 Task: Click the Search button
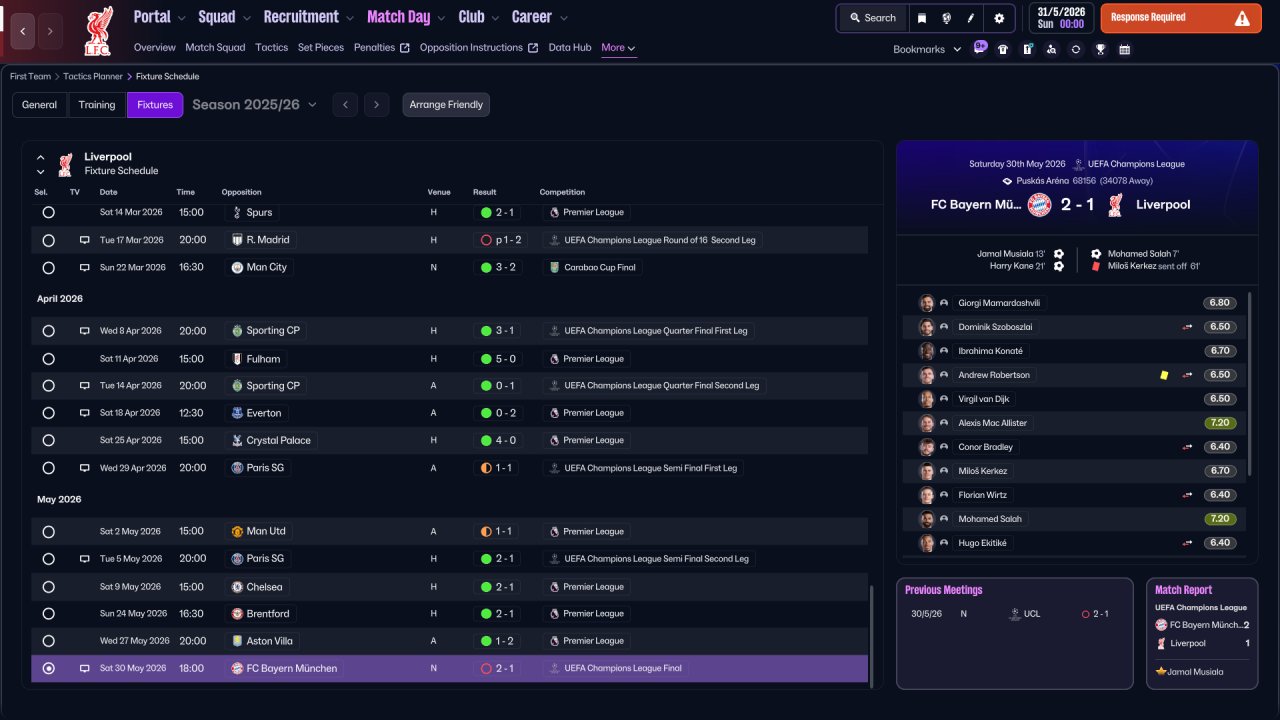click(x=873, y=18)
